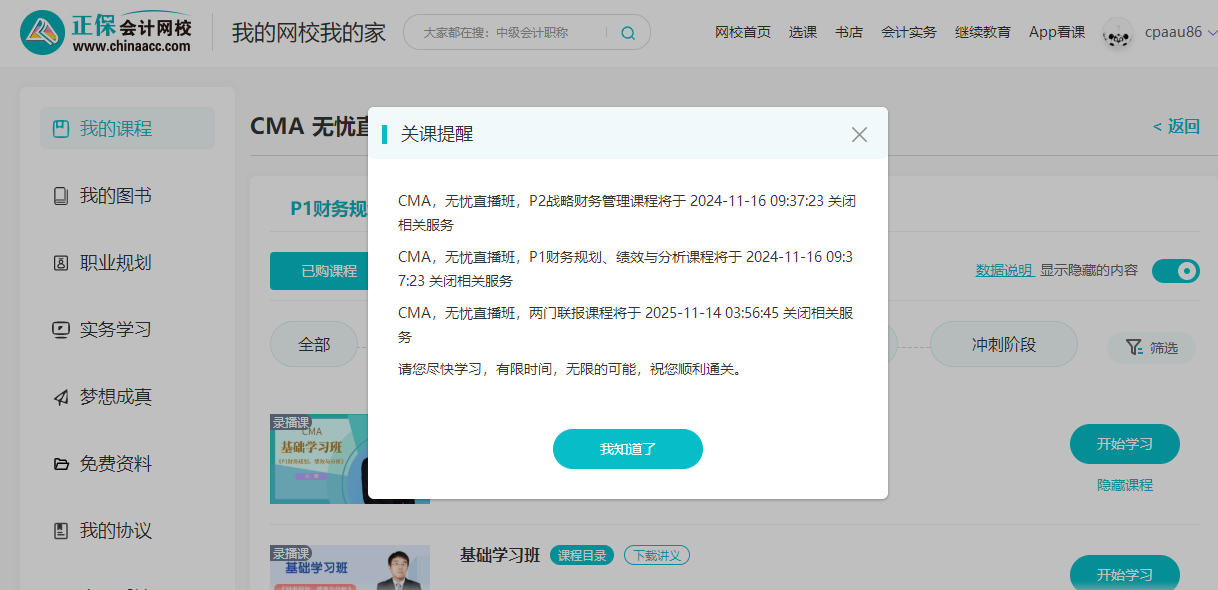Select 职业规划 text in sidebar
This screenshot has width=1218, height=590.
coord(116,263)
